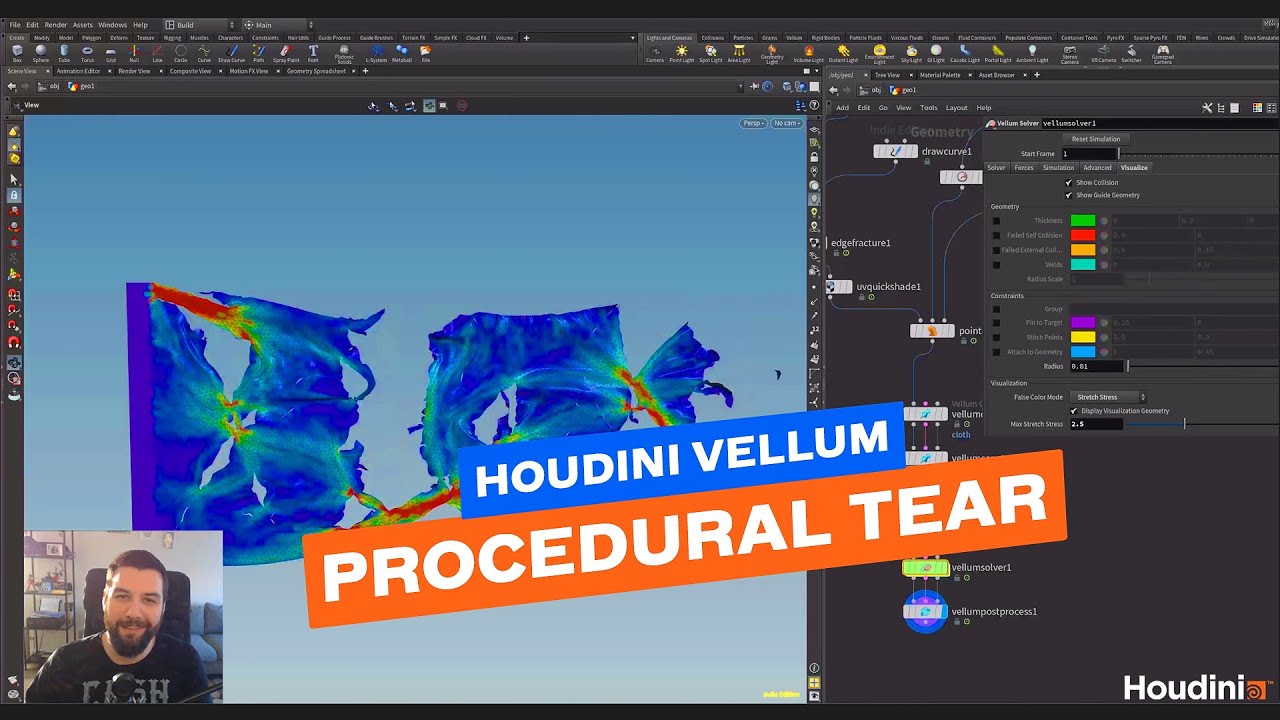Enable the Failed Self Collision checkbox

(996, 236)
